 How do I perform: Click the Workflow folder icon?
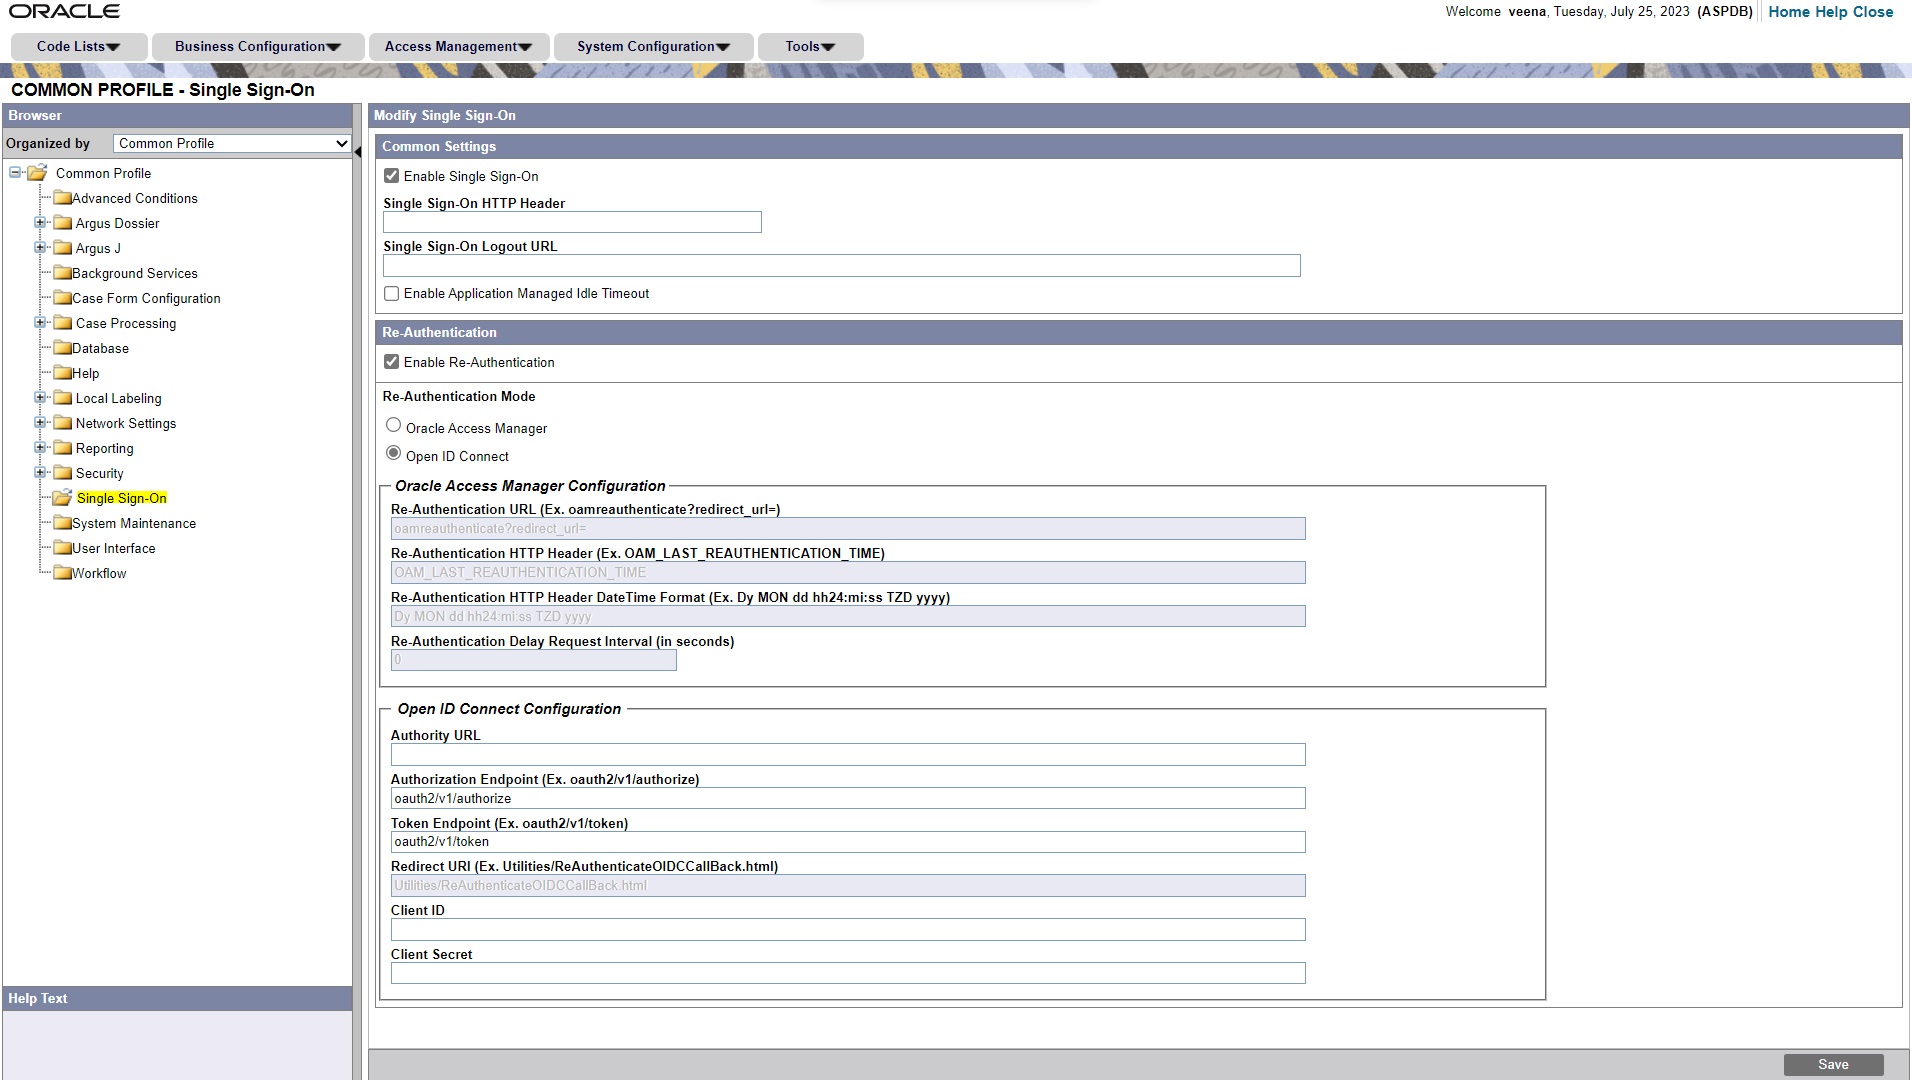click(x=62, y=573)
